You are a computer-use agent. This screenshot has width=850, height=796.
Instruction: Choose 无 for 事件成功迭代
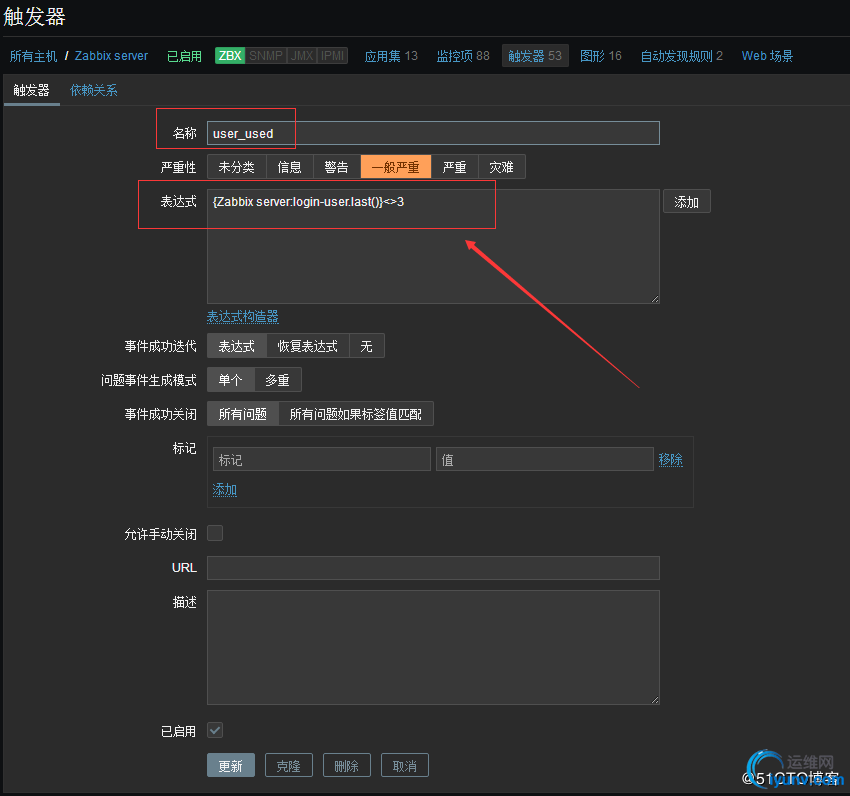point(366,346)
